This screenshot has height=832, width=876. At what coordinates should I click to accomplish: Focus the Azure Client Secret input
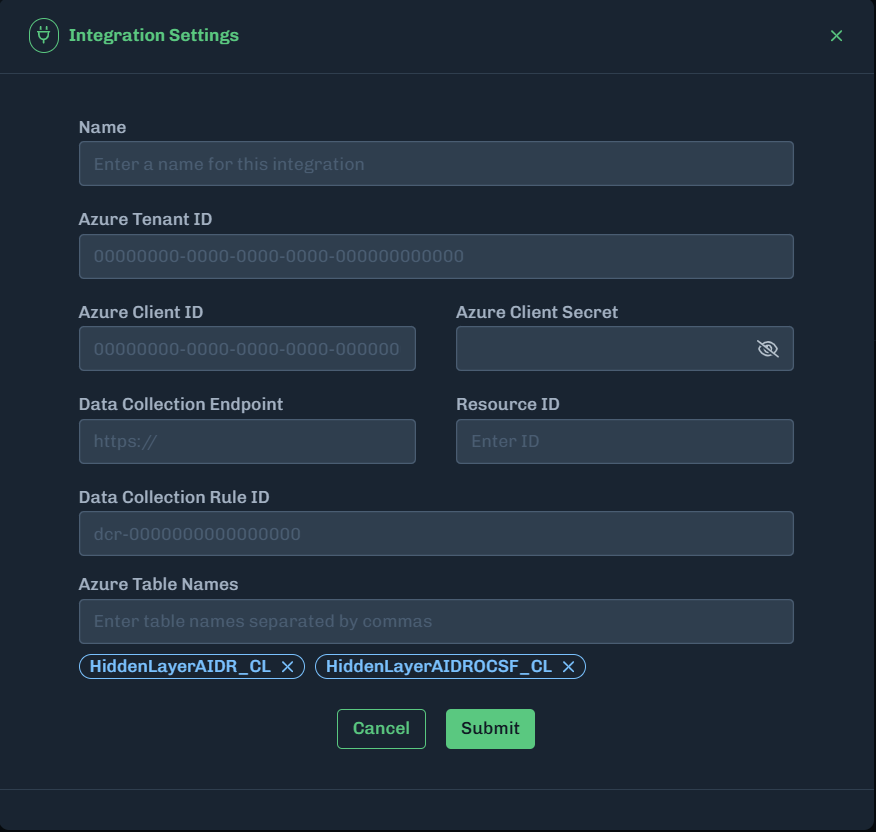pos(600,349)
